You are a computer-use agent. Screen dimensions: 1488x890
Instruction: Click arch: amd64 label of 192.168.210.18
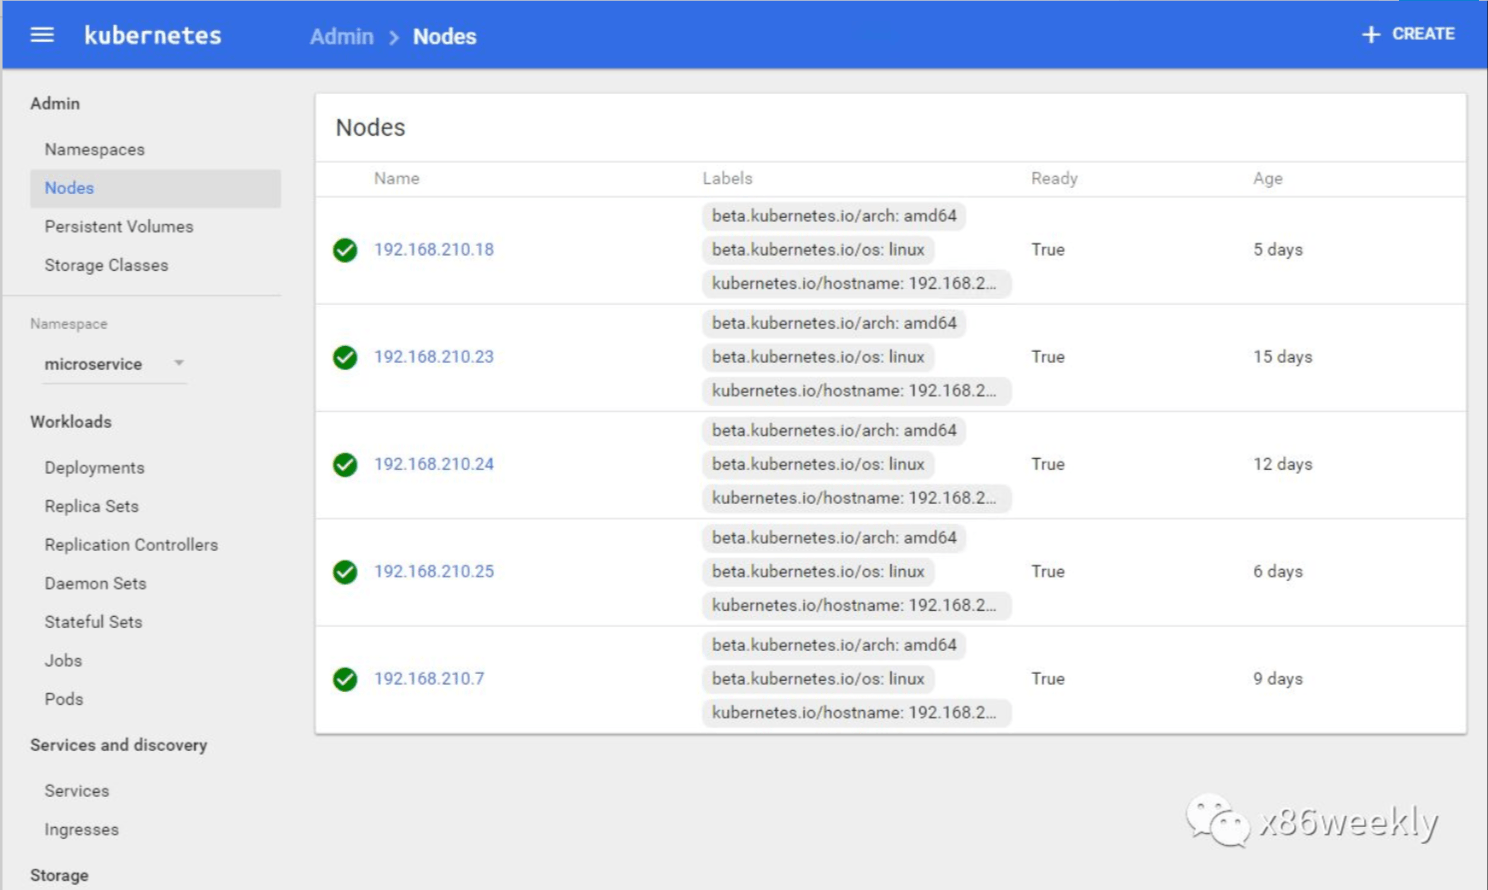click(834, 216)
